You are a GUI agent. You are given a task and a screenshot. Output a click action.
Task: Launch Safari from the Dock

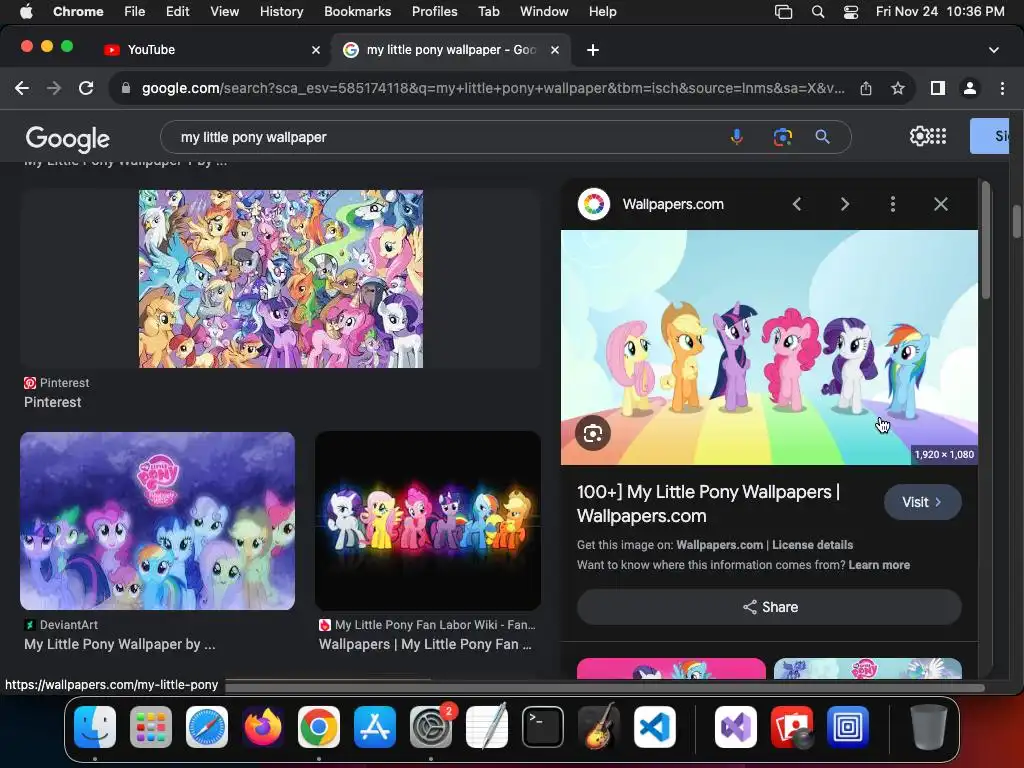pos(207,727)
